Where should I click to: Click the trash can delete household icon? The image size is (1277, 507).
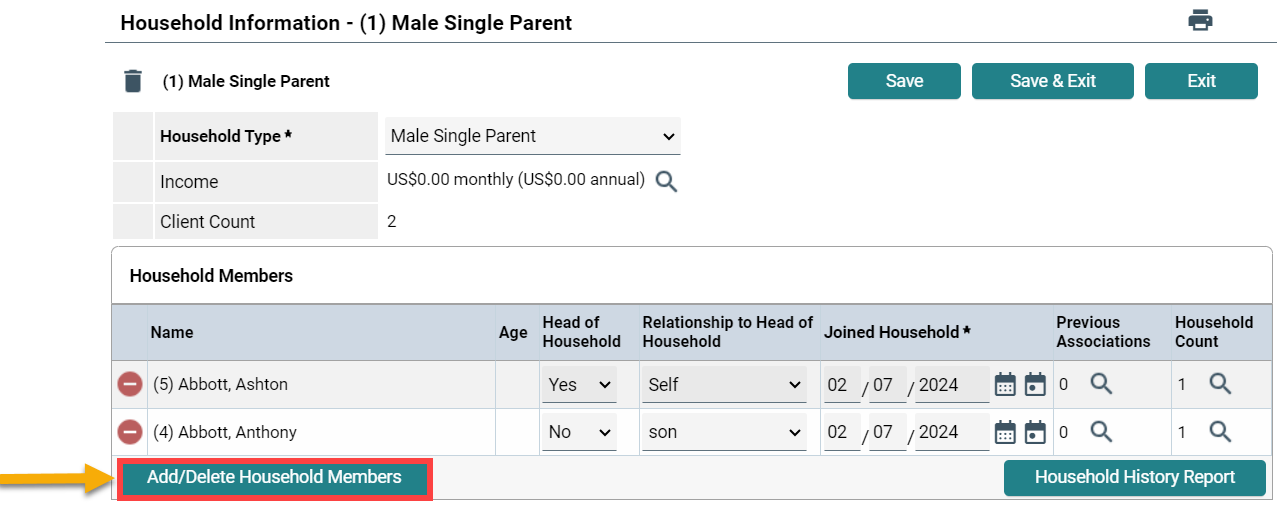(133, 81)
